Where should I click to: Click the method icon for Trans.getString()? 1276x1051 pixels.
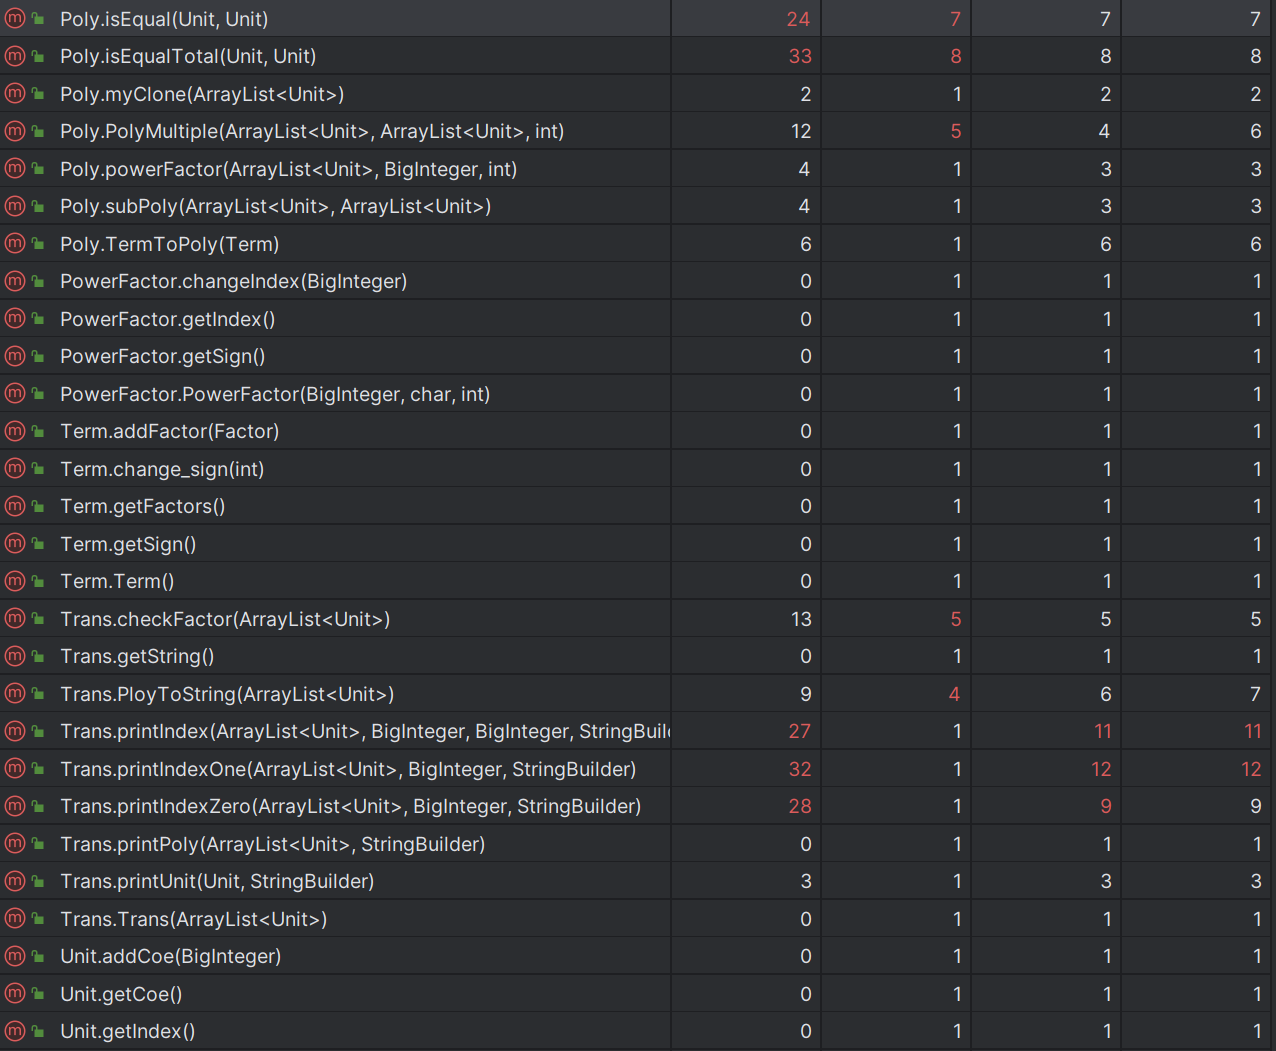click(15, 656)
